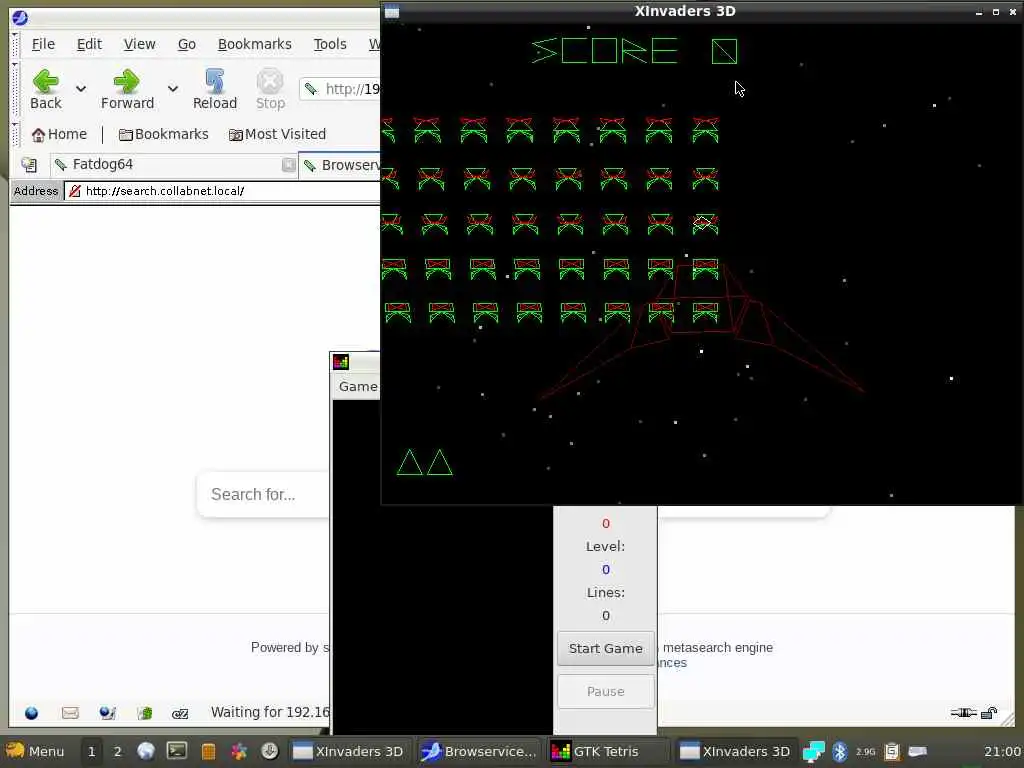
Task: Switch to virtual desktop 2
Action: click(x=118, y=752)
